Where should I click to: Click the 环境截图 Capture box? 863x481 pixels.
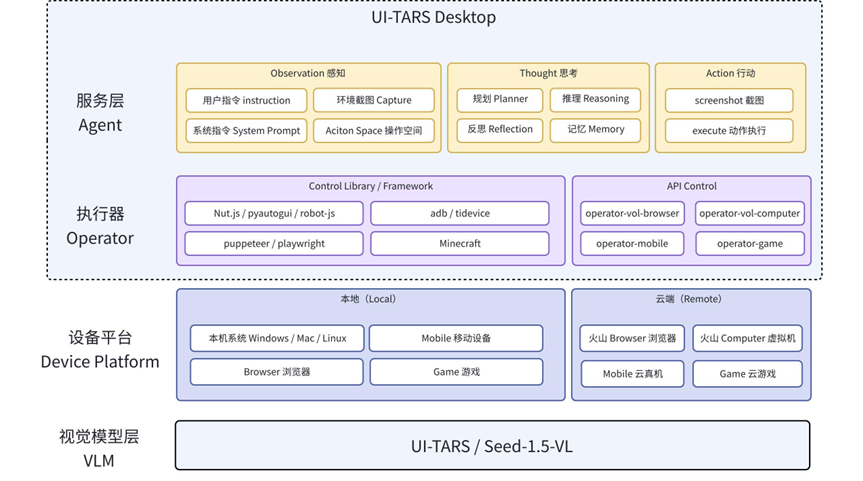(374, 100)
